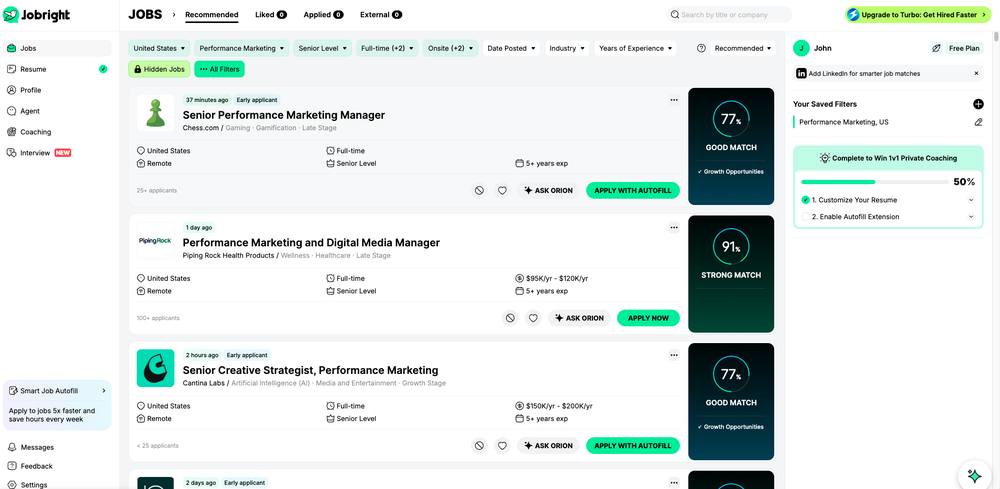Toggle the Enable Autofill Extension step circle
The width and height of the screenshot is (1000, 489).
[805, 217]
